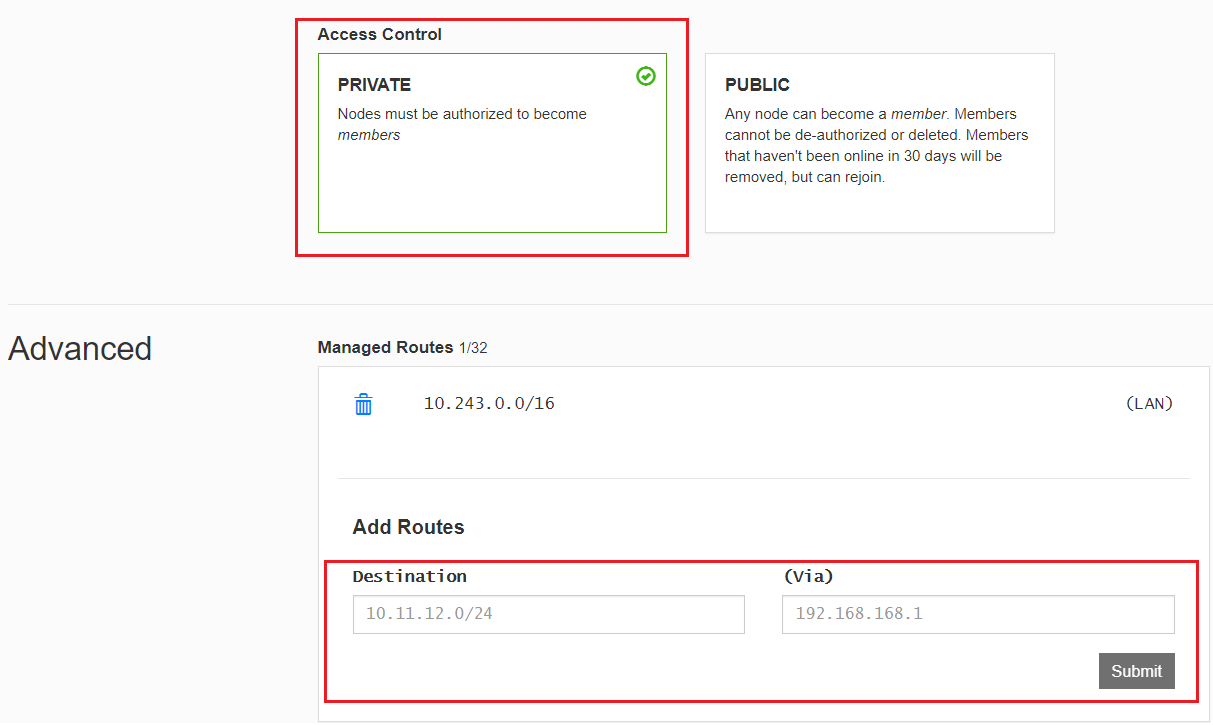Click the (Via) field label

coord(808,576)
